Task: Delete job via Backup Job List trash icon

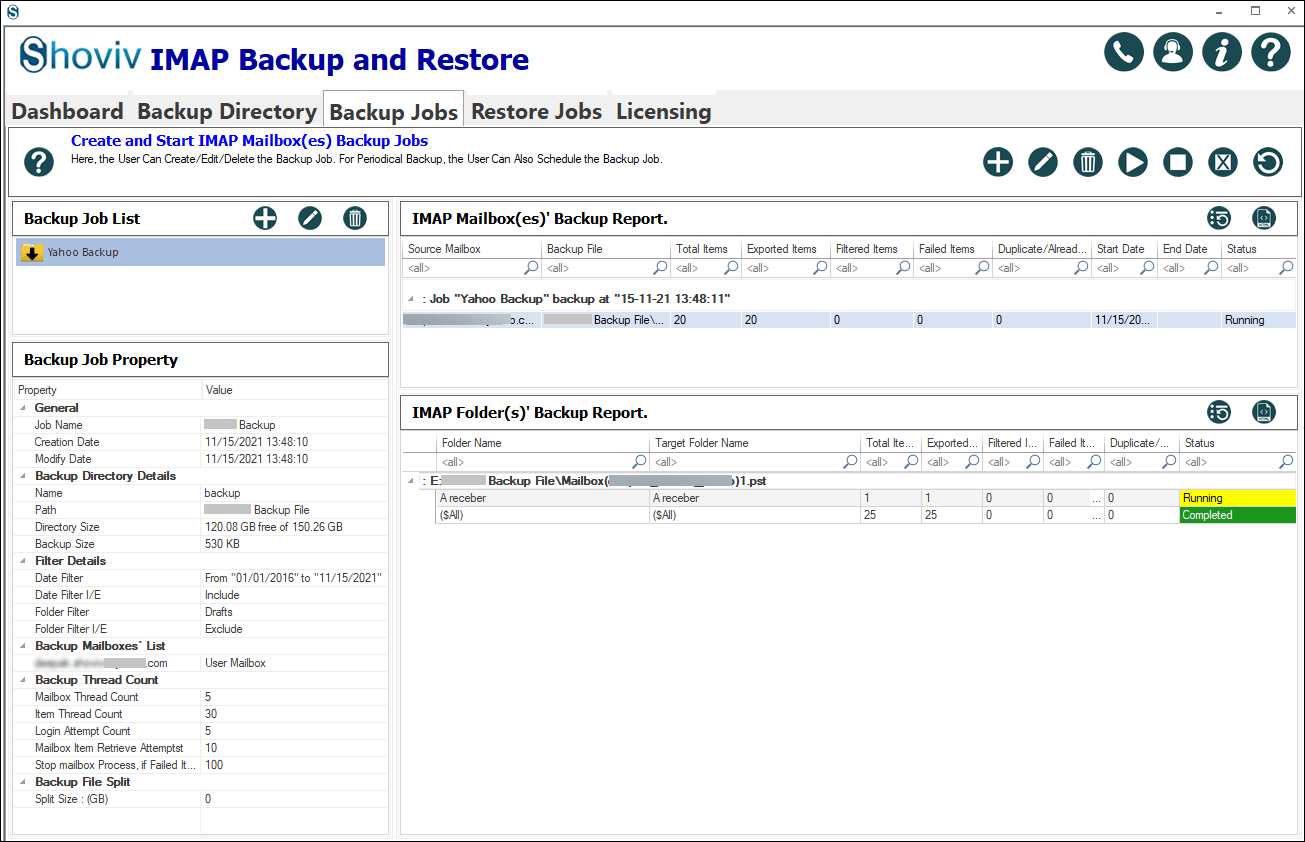Action: [355, 218]
